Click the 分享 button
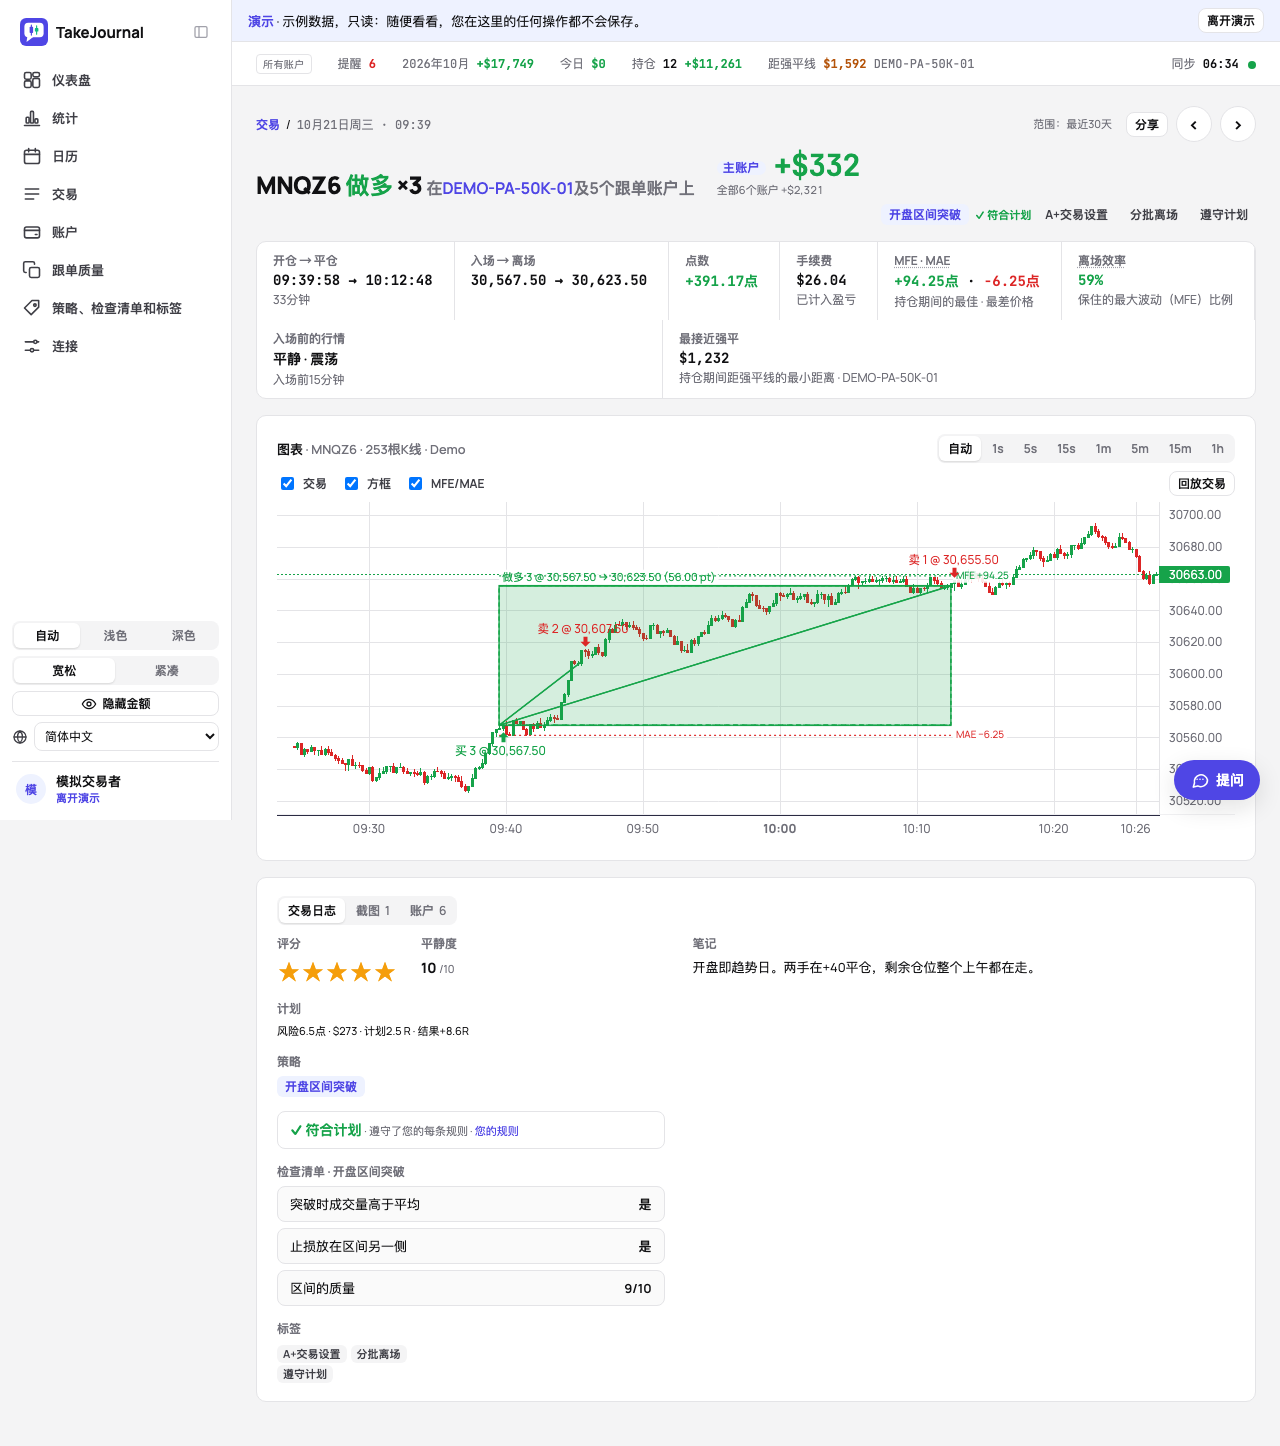Viewport: 1280px width, 1446px height. pyautogui.click(x=1147, y=125)
